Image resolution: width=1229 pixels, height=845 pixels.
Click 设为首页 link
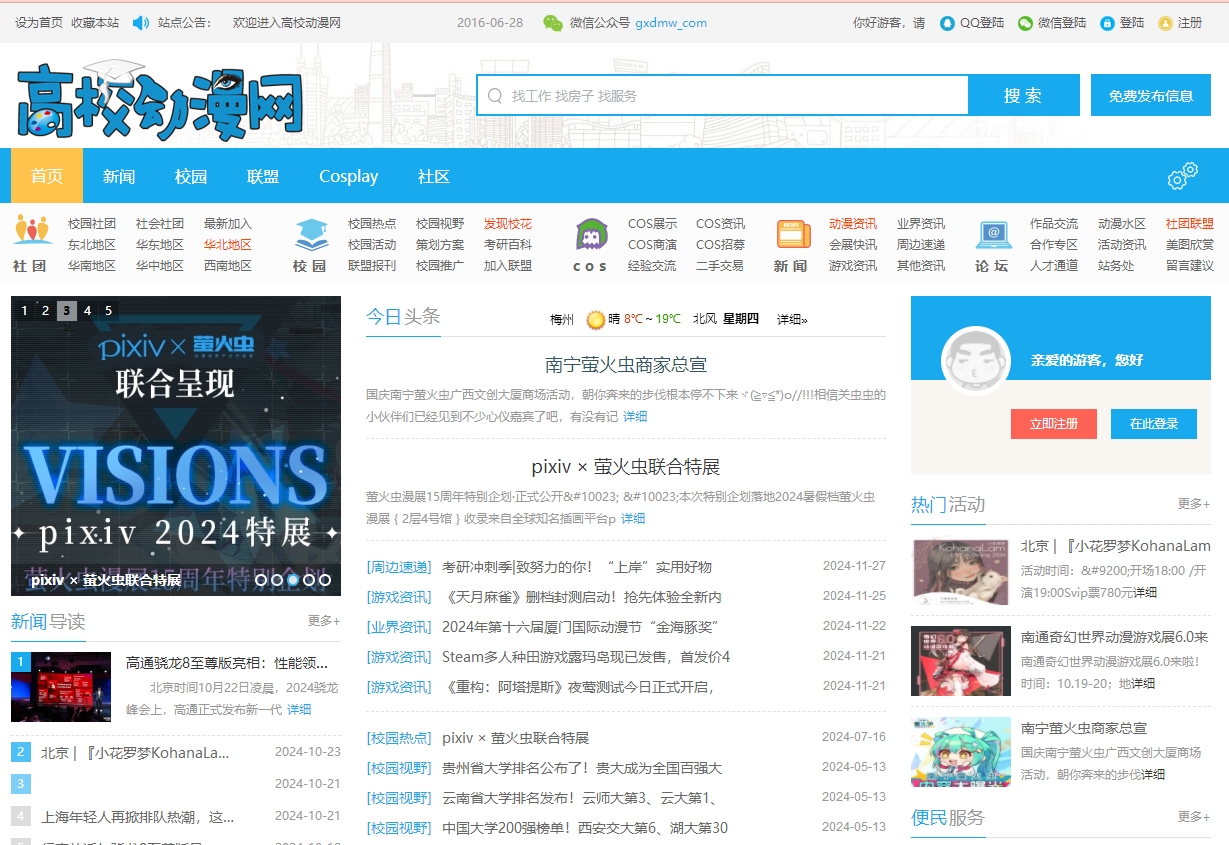[39, 22]
